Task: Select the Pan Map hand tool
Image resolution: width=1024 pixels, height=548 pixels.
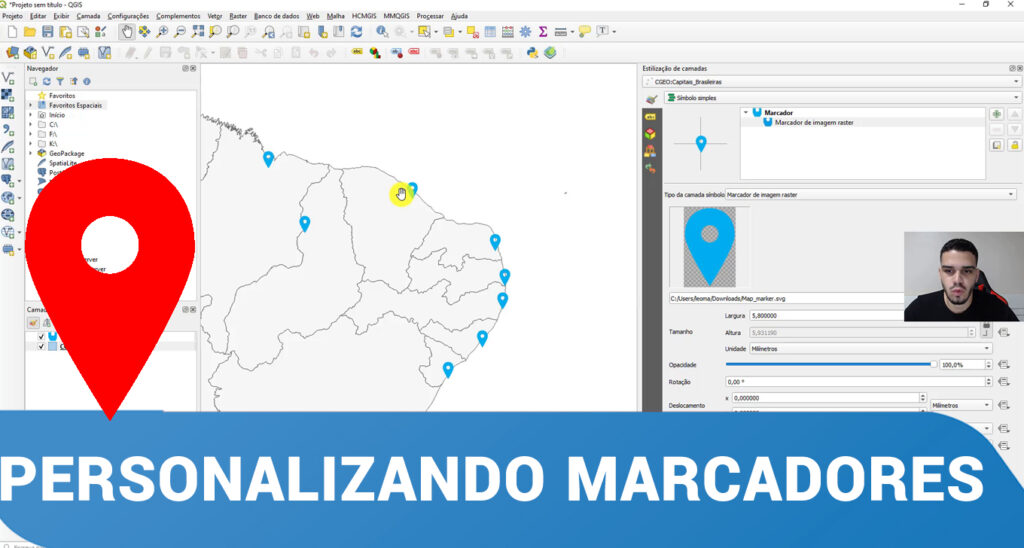Action: point(127,32)
